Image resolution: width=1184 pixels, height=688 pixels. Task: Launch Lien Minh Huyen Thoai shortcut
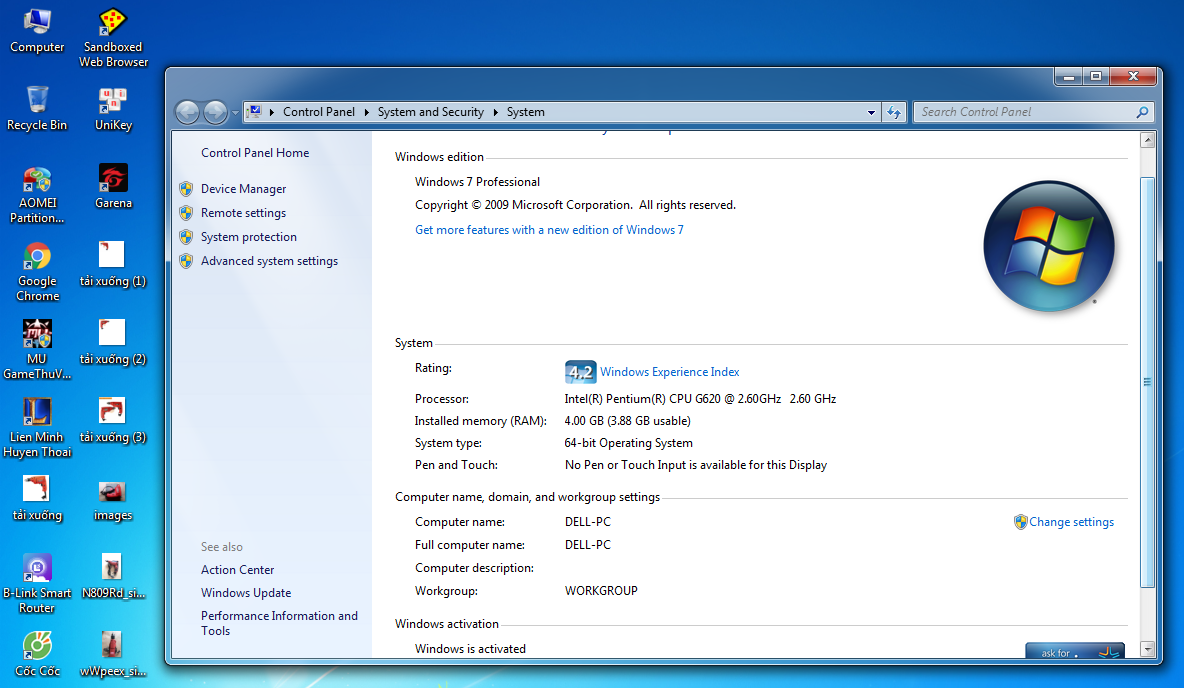click(x=37, y=428)
